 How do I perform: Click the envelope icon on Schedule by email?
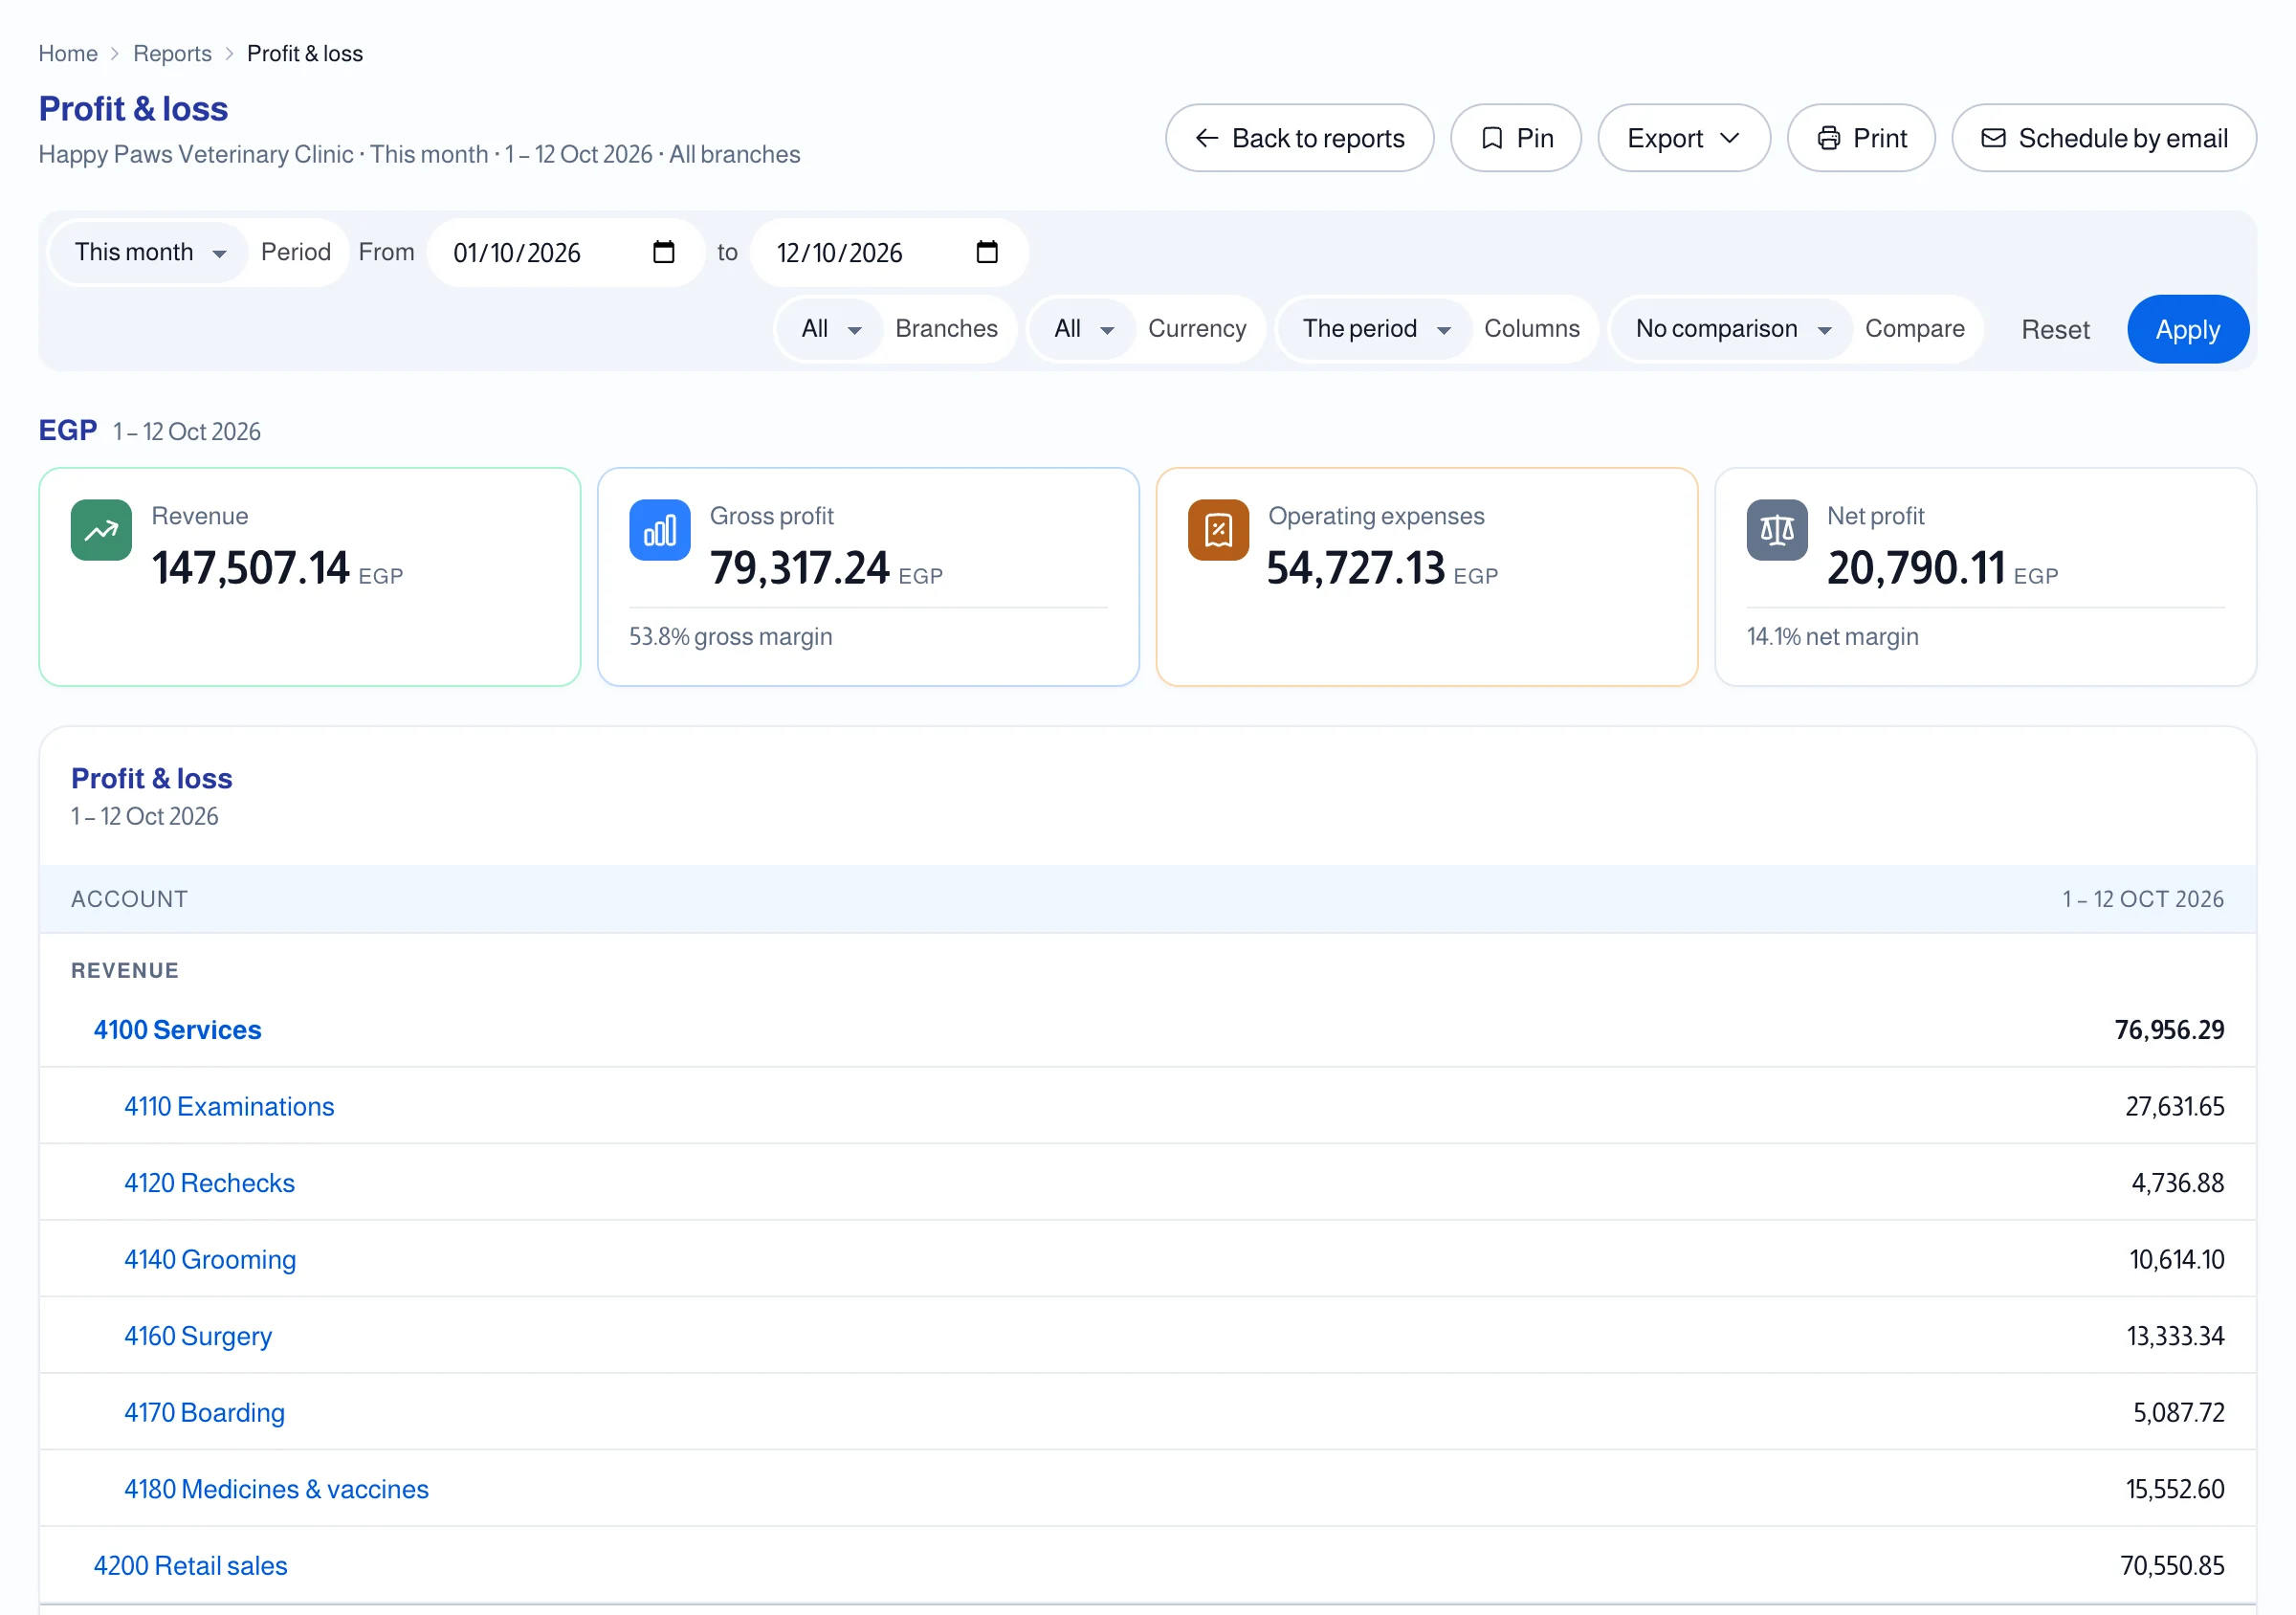1993,138
